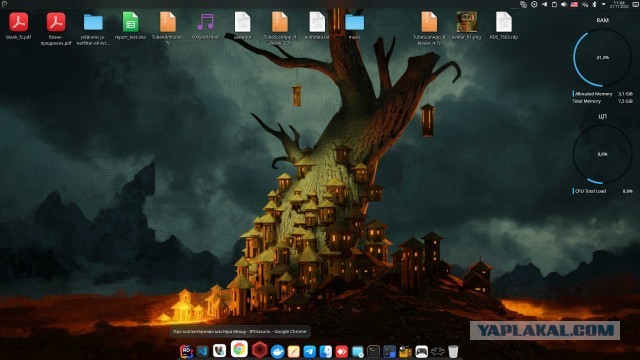This screenshot has height=360, width=640.
Task: Open the yellow package app in dock
Action: click(406, 351)
